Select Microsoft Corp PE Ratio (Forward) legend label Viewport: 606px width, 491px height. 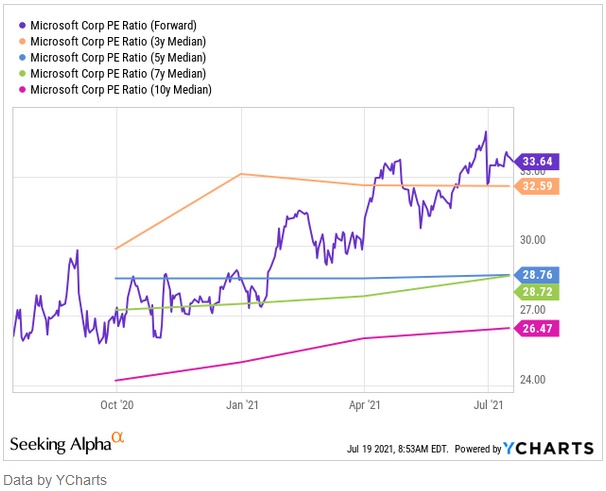click(x=125, y=25)
